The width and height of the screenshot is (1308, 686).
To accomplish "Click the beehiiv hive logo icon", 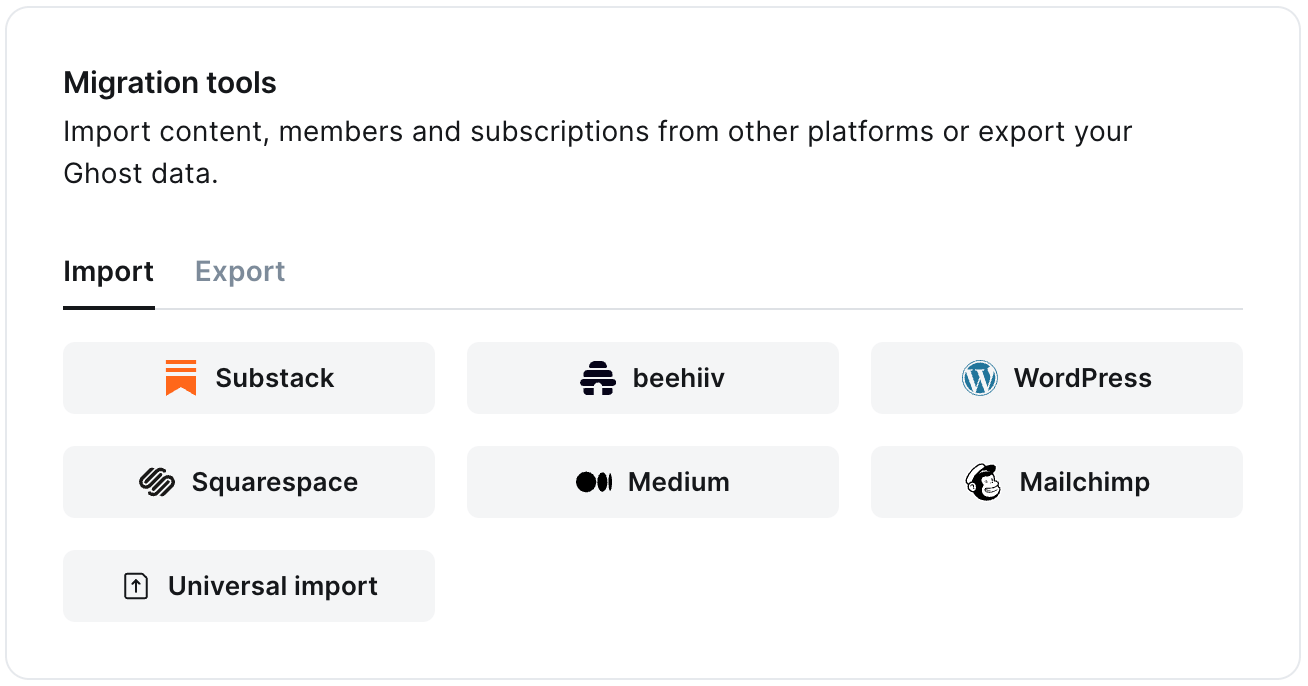I will pyautogui.click(x=597, y=378).
